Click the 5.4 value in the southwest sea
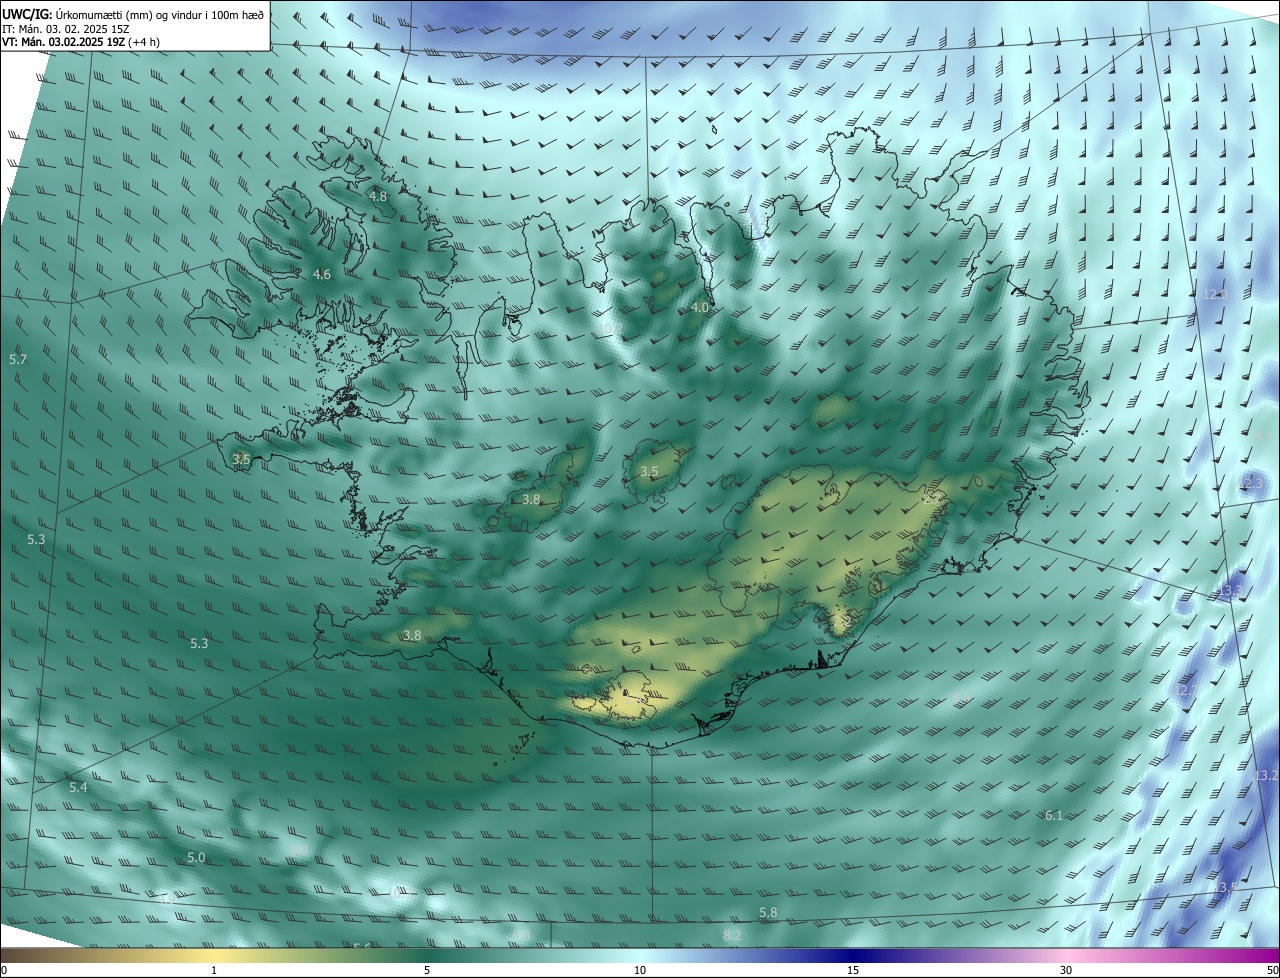 79,788
